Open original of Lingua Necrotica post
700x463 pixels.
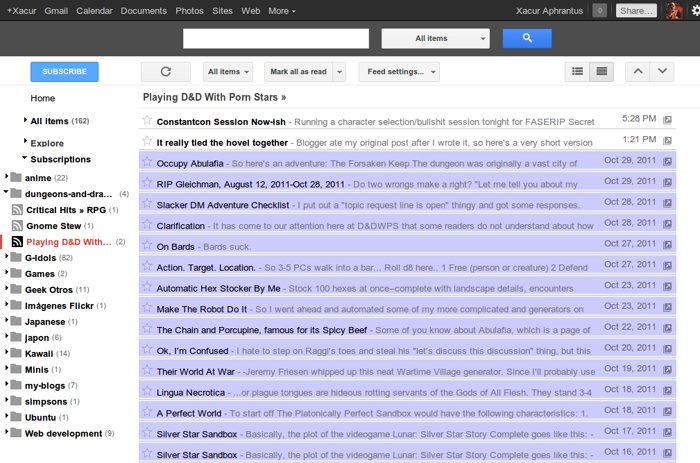coord(667,390)
